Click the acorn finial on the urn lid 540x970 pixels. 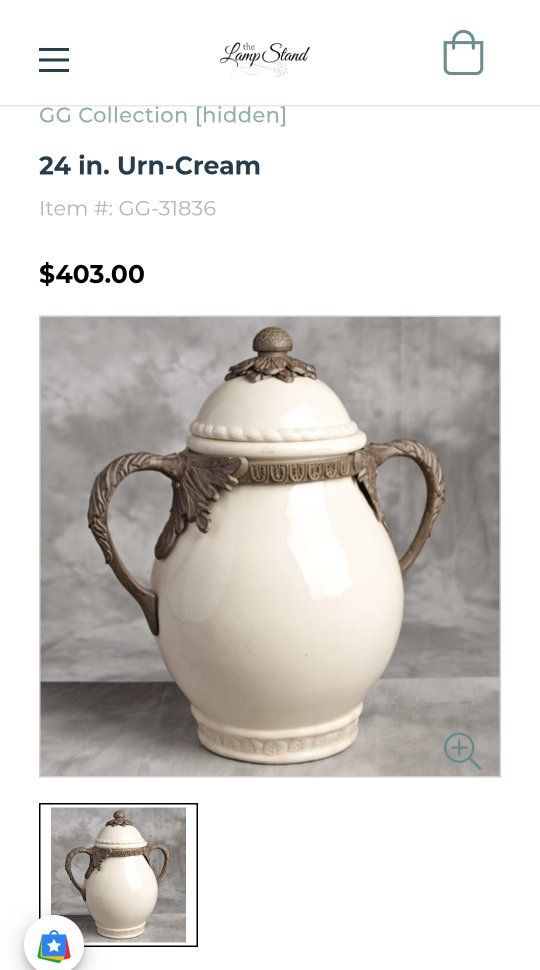[x=272, y=341]
